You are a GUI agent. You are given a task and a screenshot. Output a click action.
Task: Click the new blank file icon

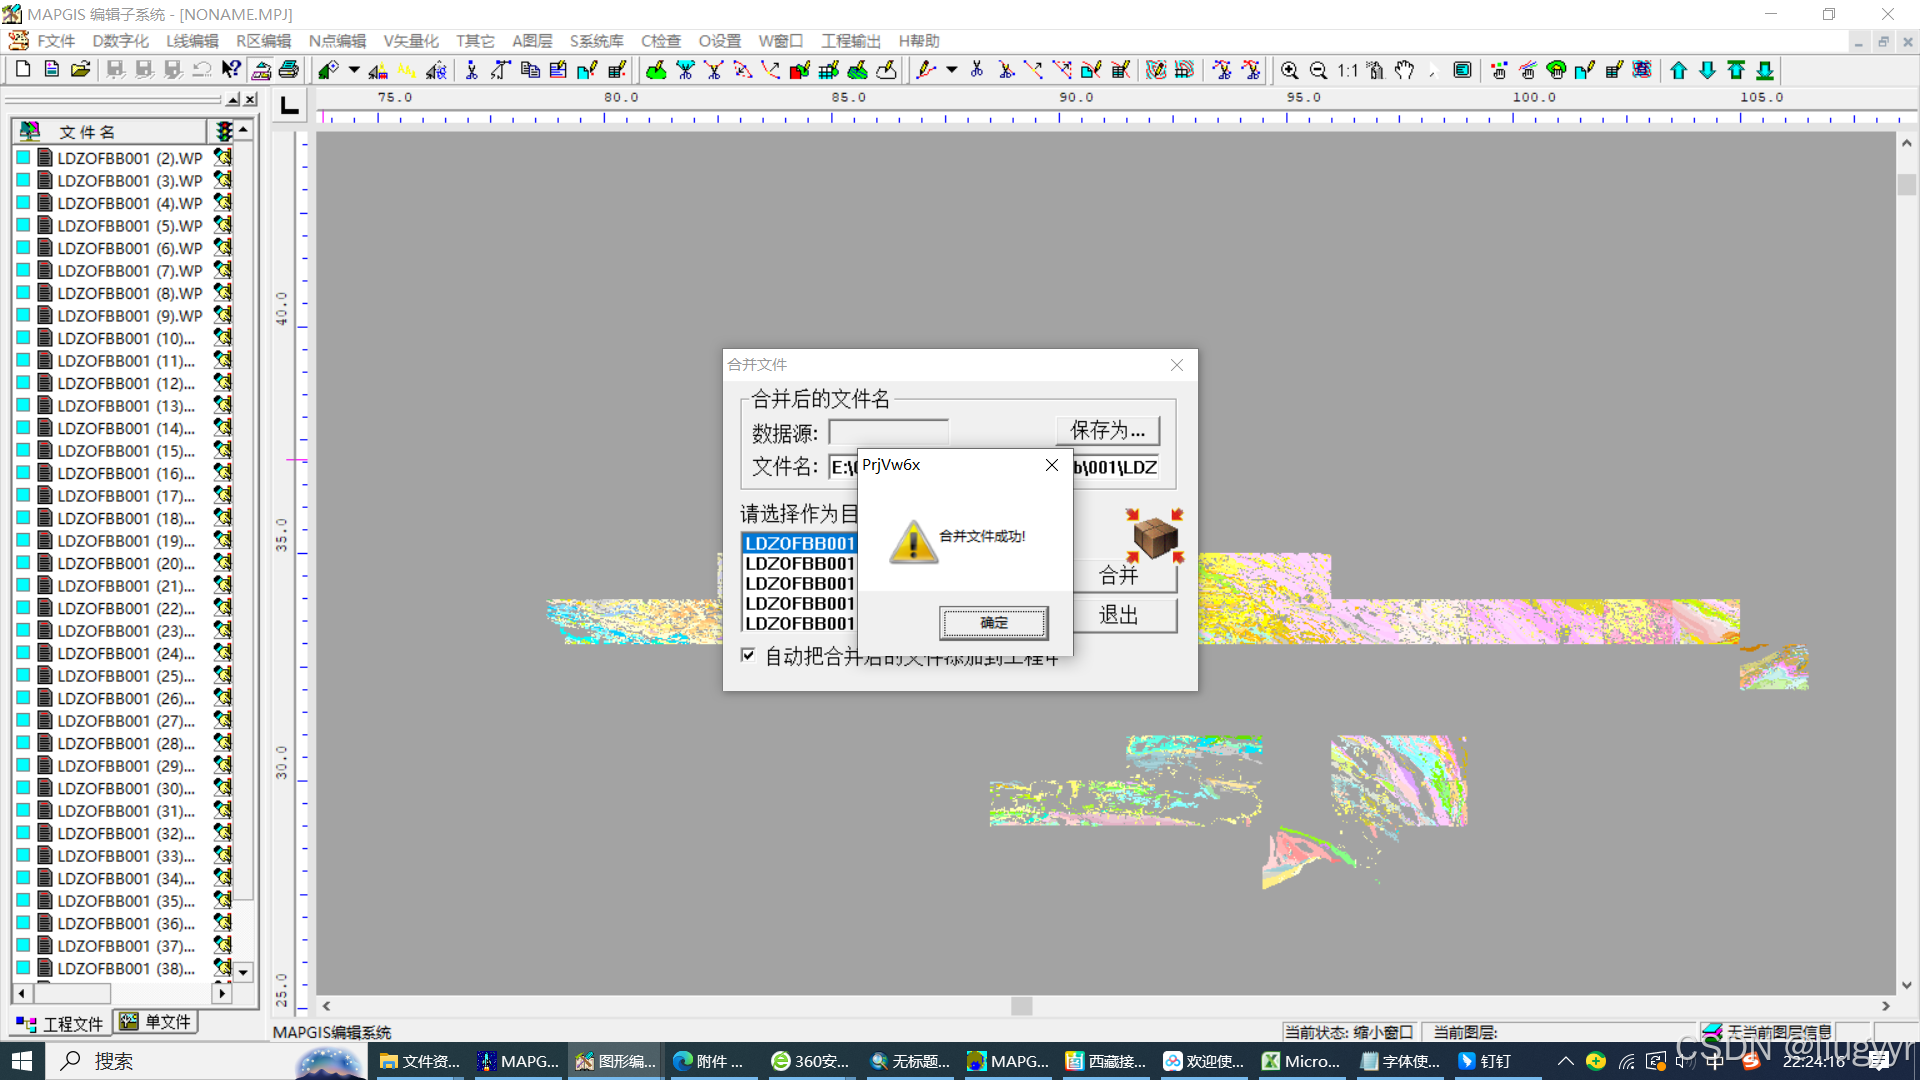tap(23, 70)
